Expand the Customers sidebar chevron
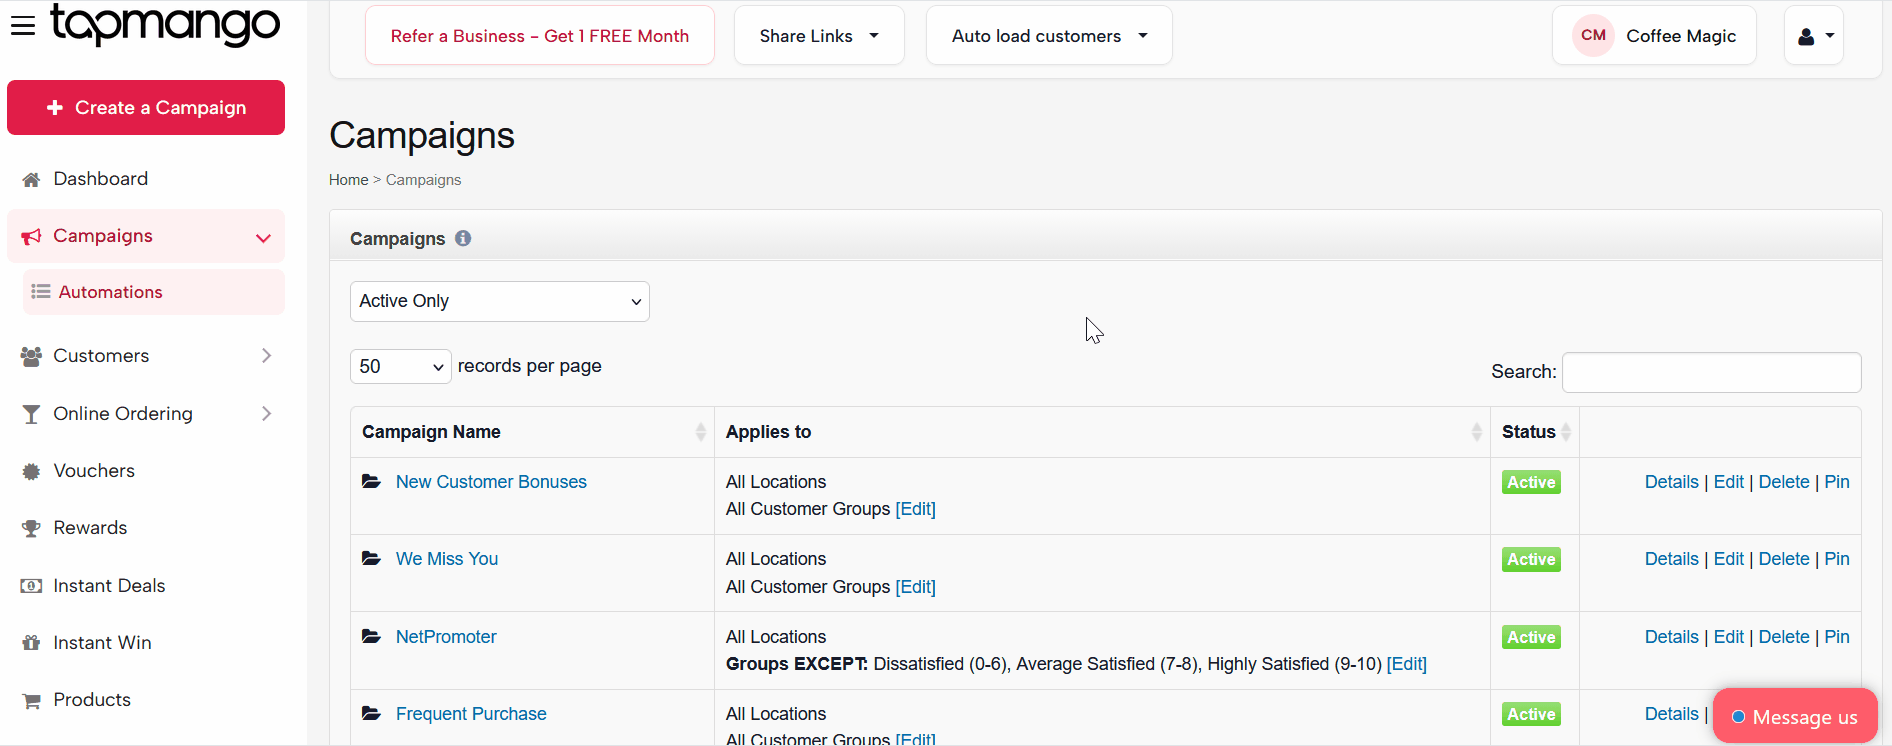 pyautogui.click(x=266, y=356)
